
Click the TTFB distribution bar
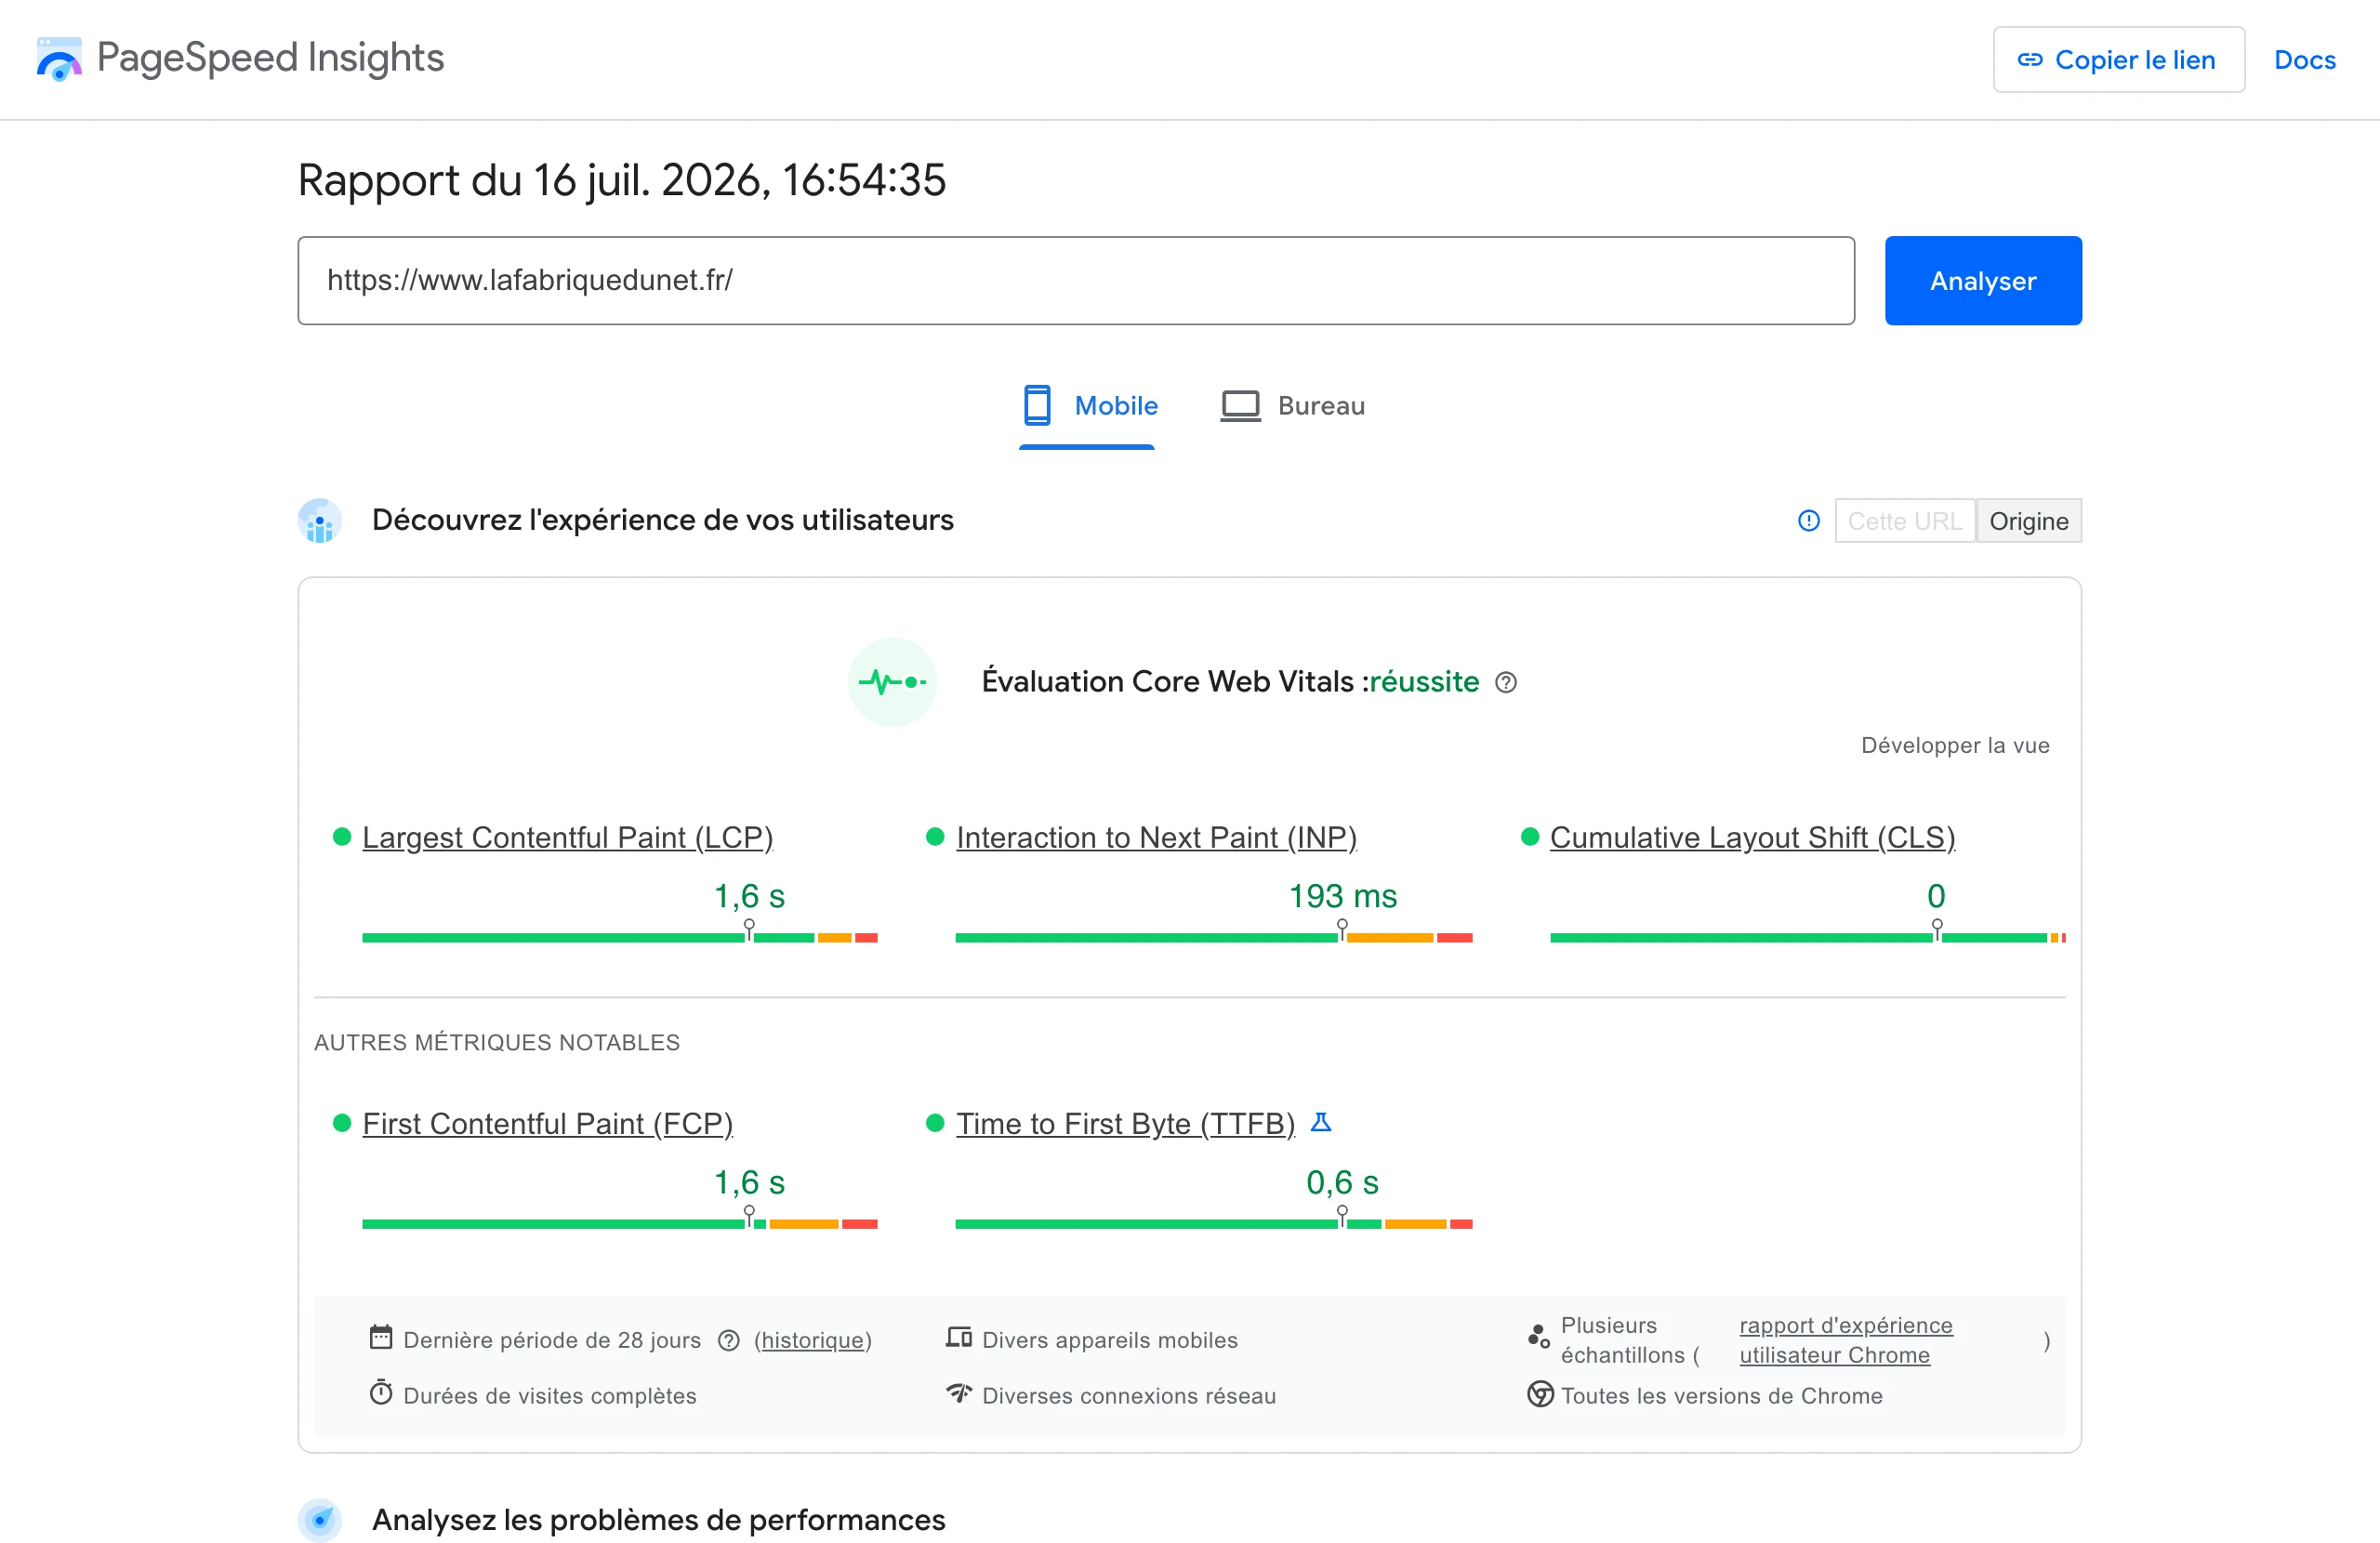[1213, 1223]
